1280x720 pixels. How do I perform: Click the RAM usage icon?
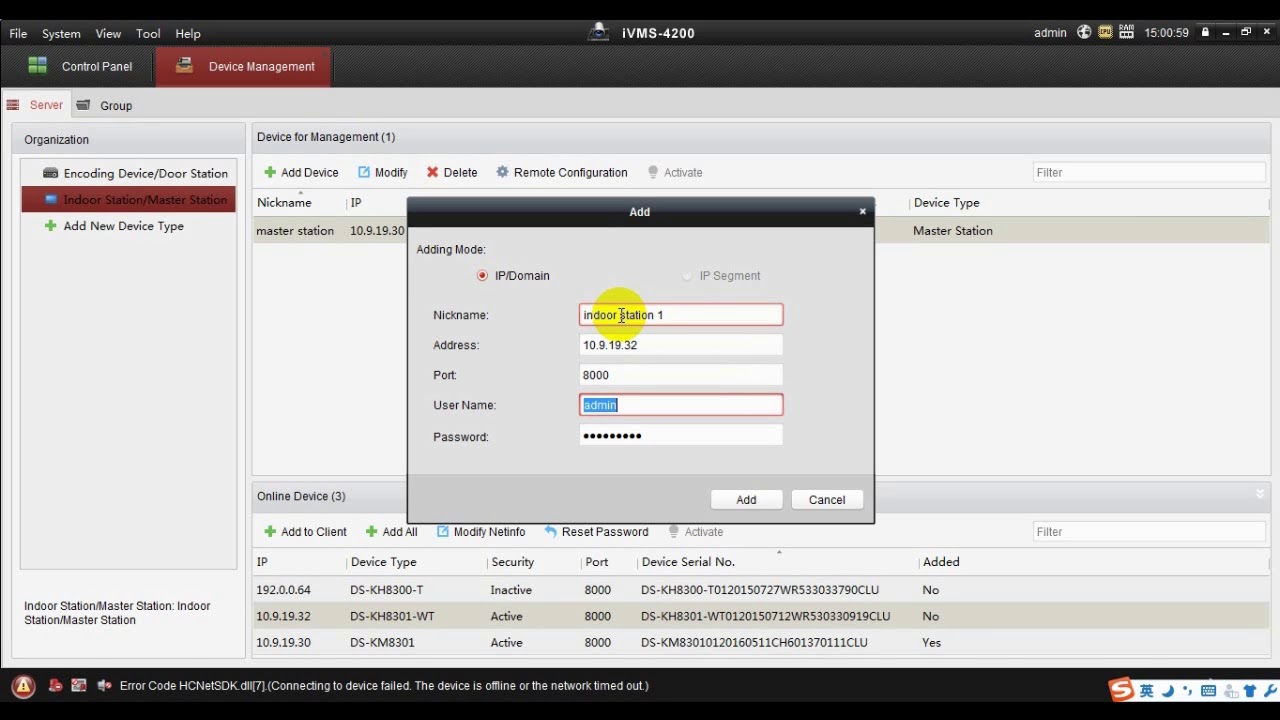[x=1127, y=32]
